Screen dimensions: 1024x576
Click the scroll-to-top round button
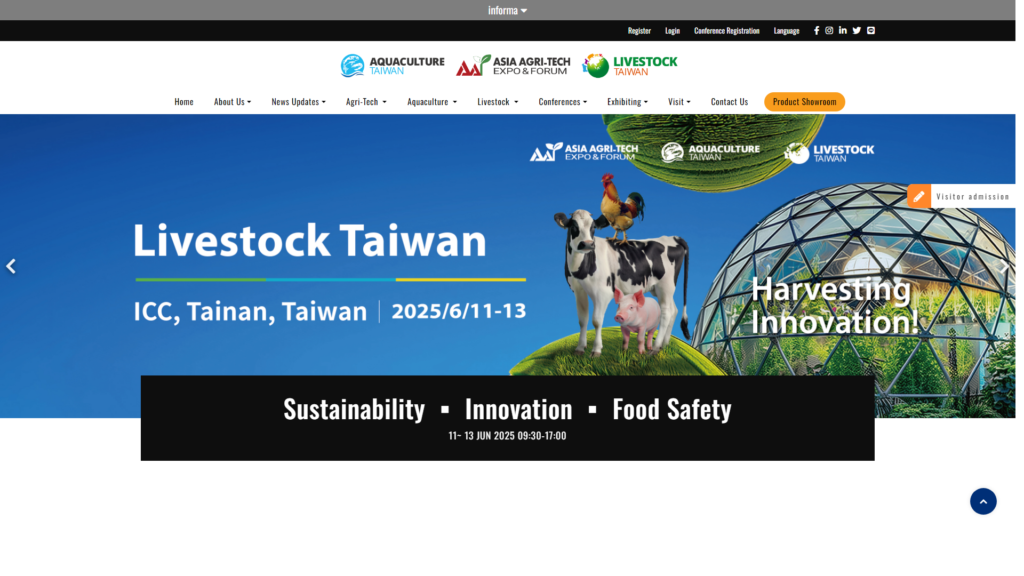click(984, 502)
